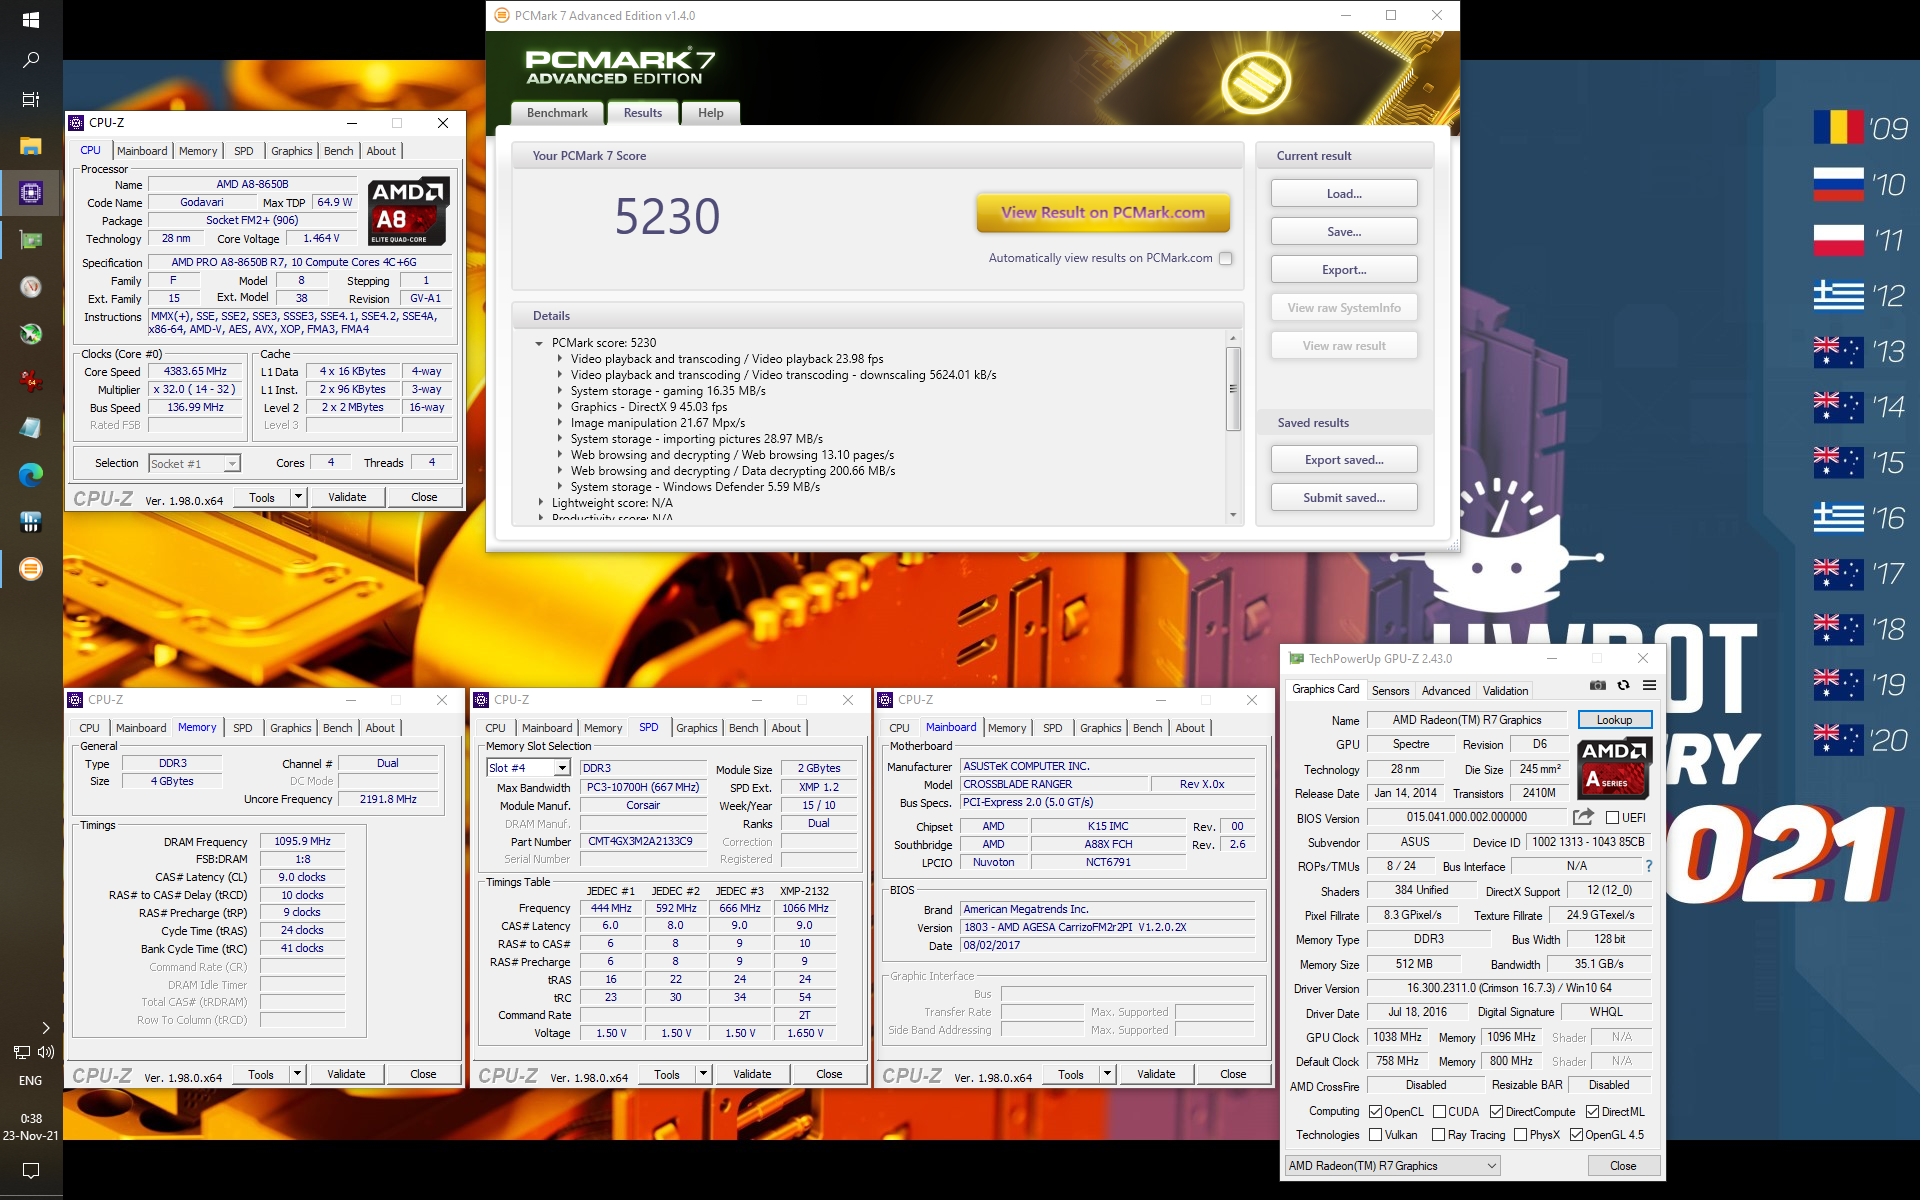This screenshot has height=1200, width=1920.
Task: Collapse the PCMark score tree node
Action: [539, 343]
